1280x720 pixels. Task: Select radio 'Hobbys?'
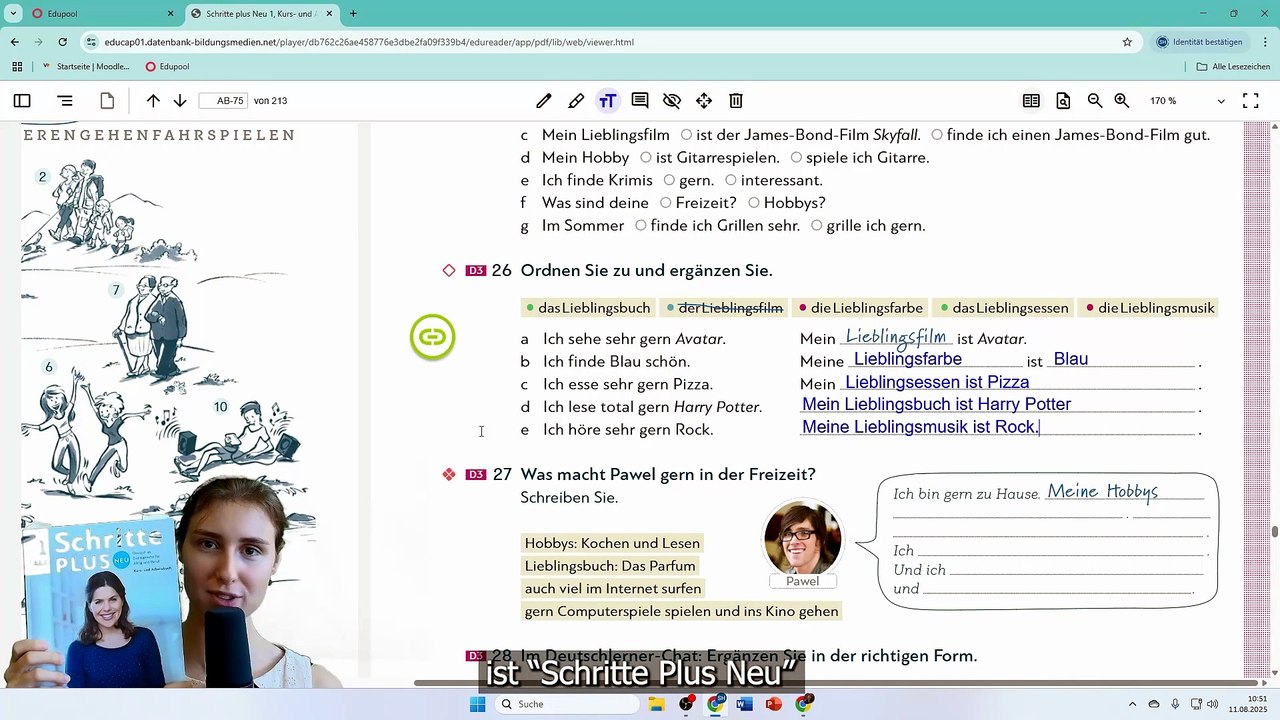tap(754, 203)
